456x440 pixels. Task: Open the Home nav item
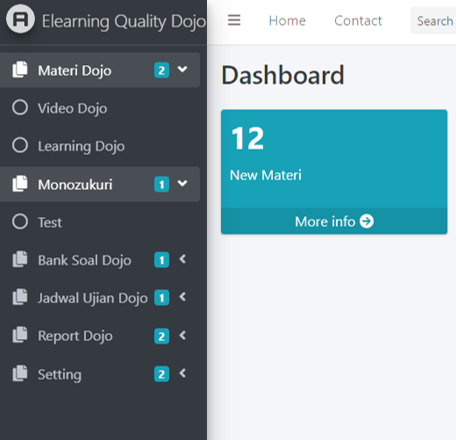[287, 21]
